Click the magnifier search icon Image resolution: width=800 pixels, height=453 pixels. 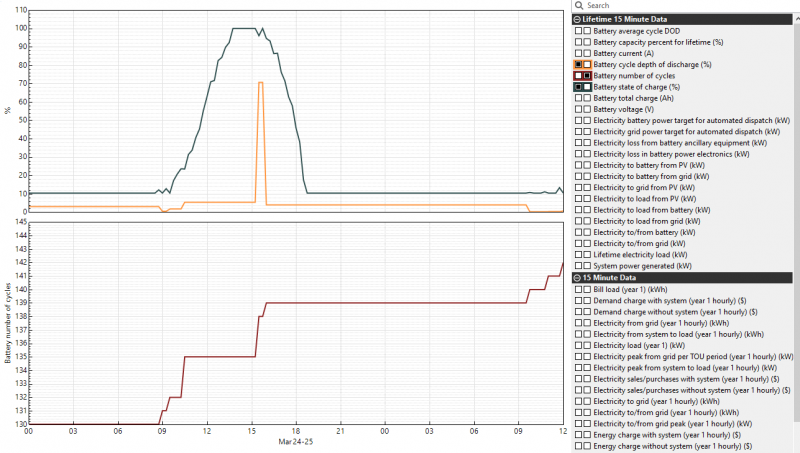578,6
